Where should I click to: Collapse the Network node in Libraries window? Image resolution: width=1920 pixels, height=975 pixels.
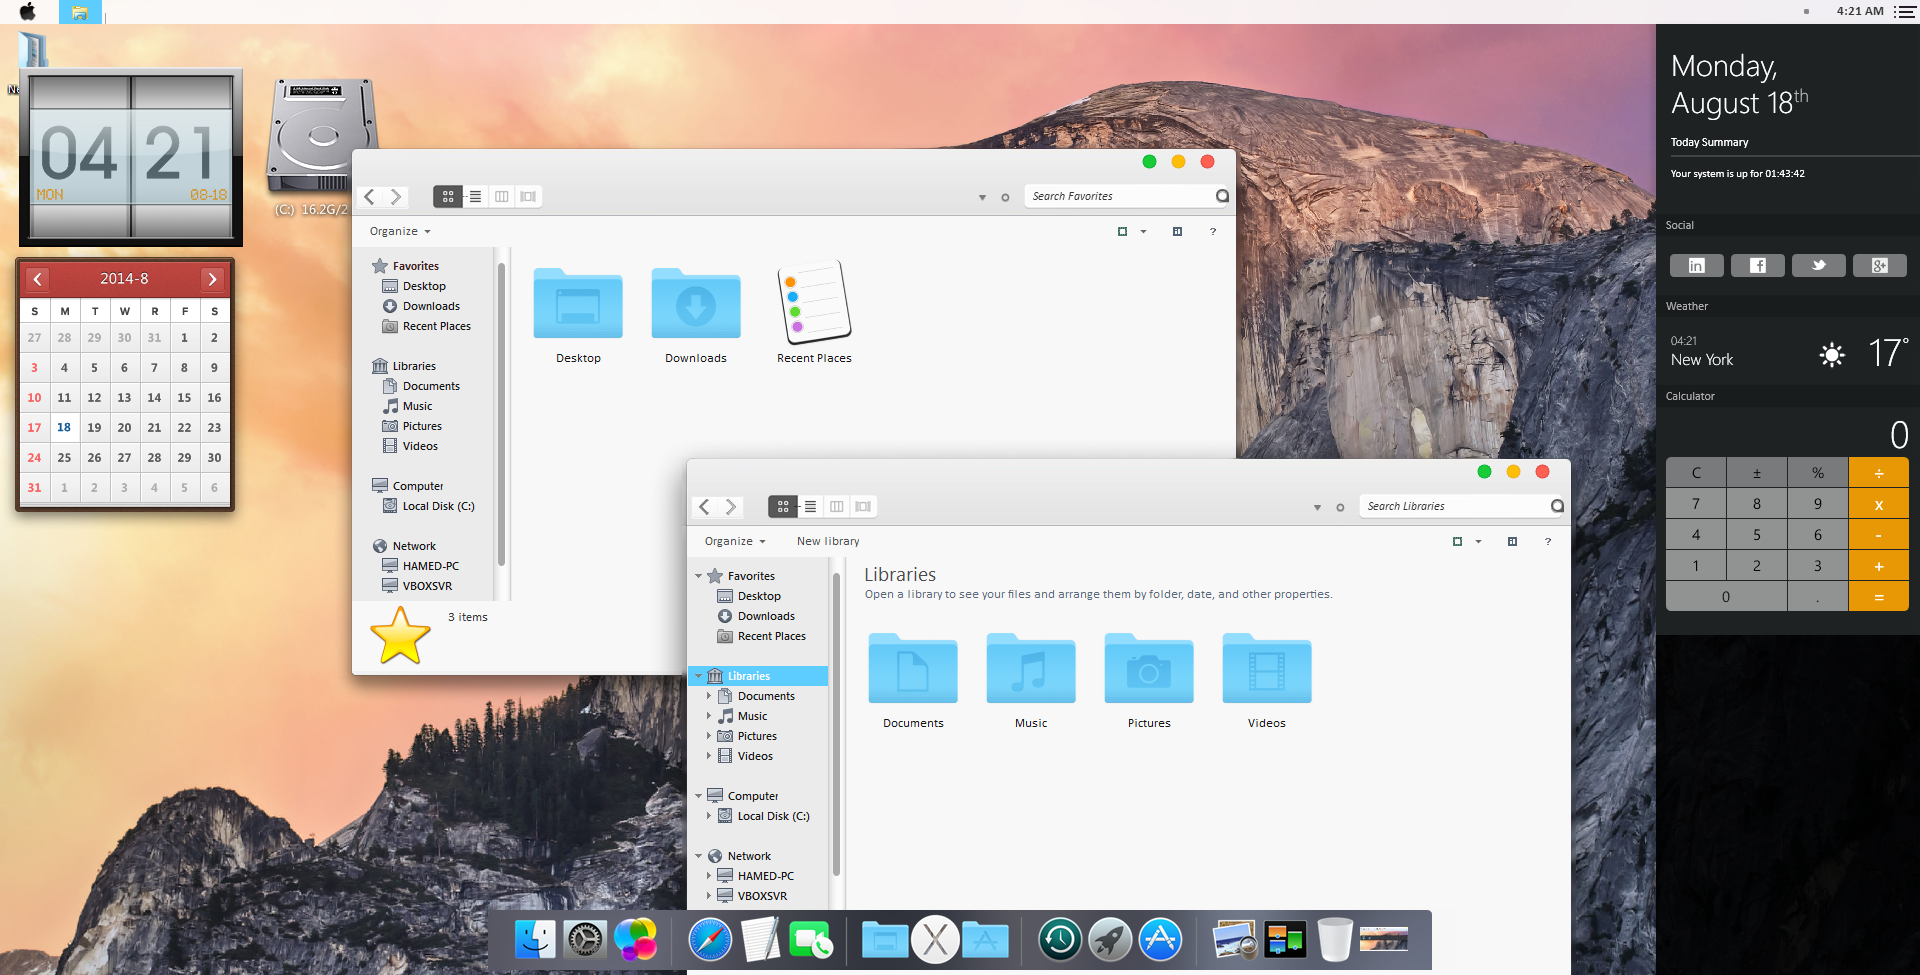pos(698,856)
